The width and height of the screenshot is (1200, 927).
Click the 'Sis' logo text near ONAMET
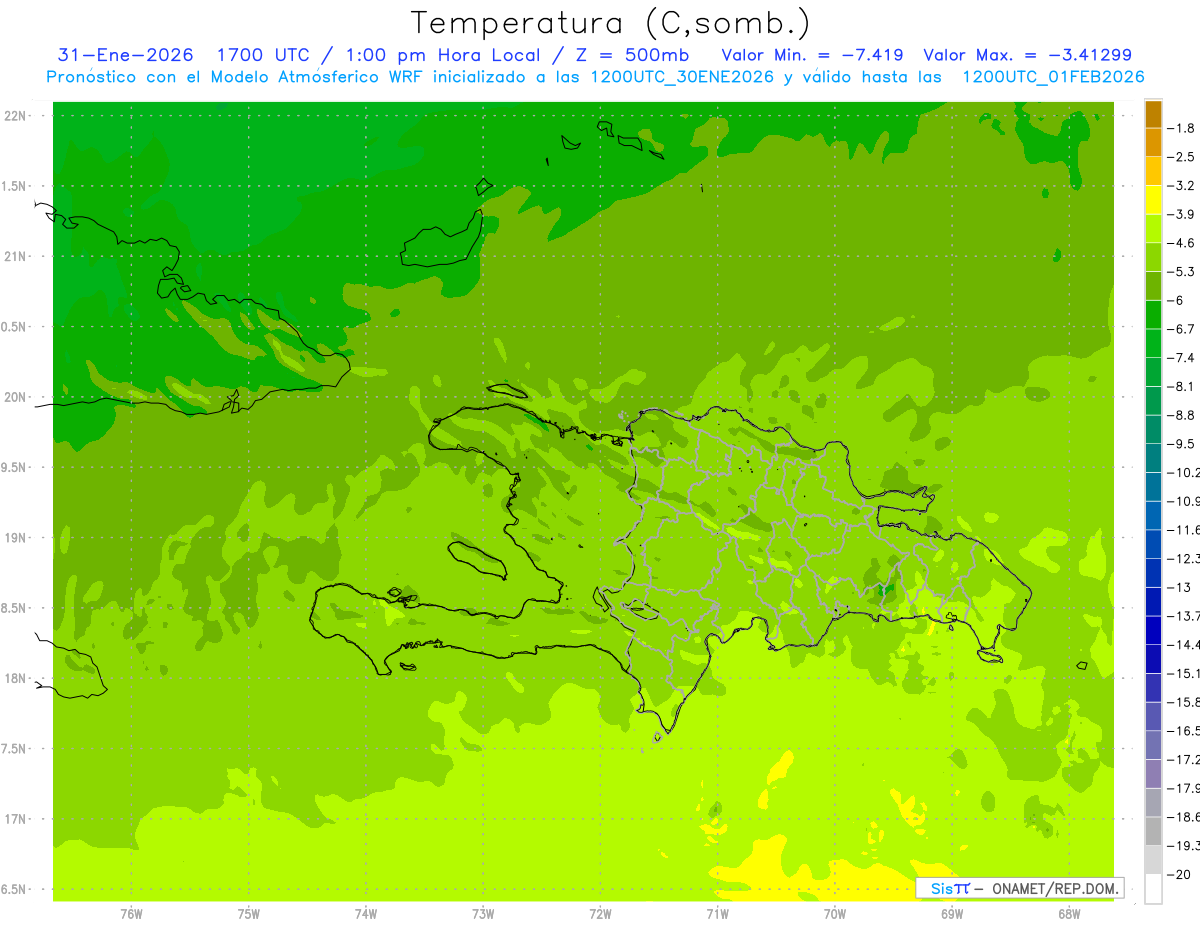tap(942, 888)
